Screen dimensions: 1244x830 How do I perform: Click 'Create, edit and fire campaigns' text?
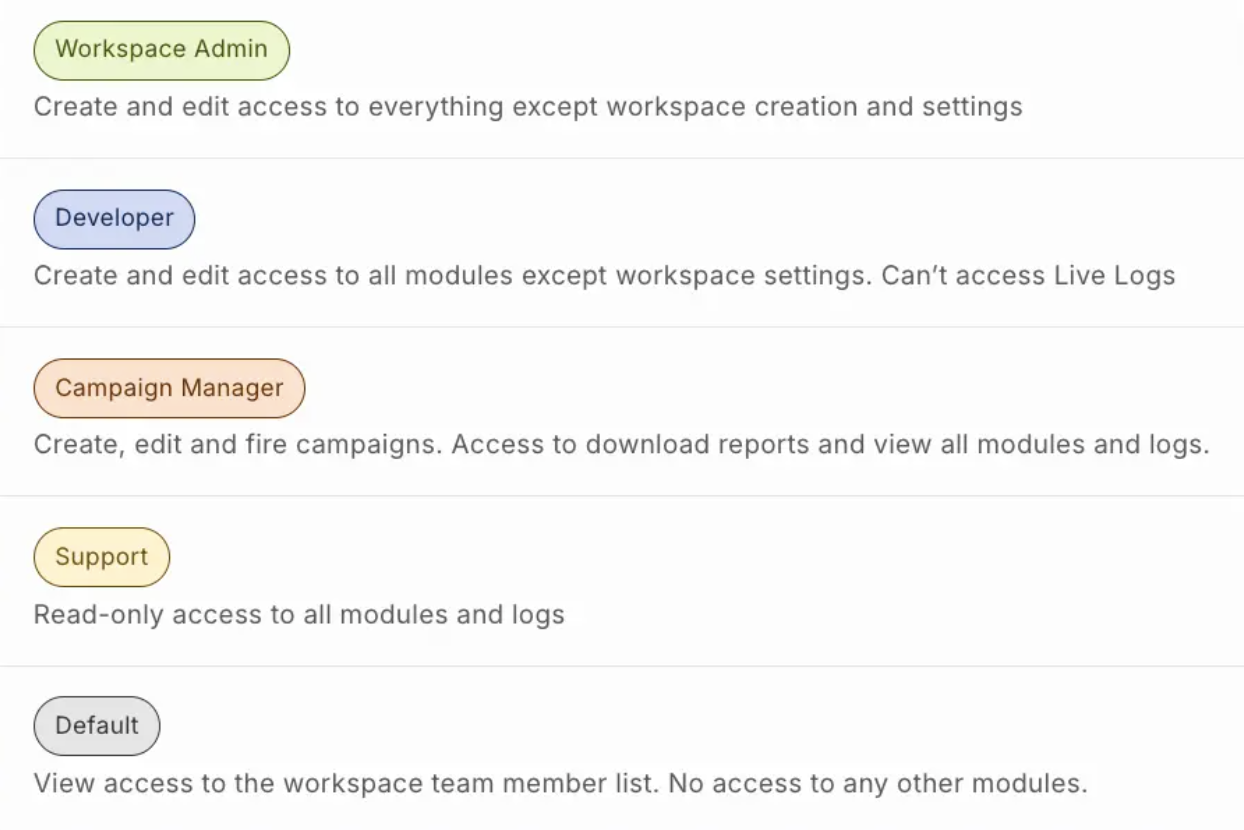coord(238,445)
